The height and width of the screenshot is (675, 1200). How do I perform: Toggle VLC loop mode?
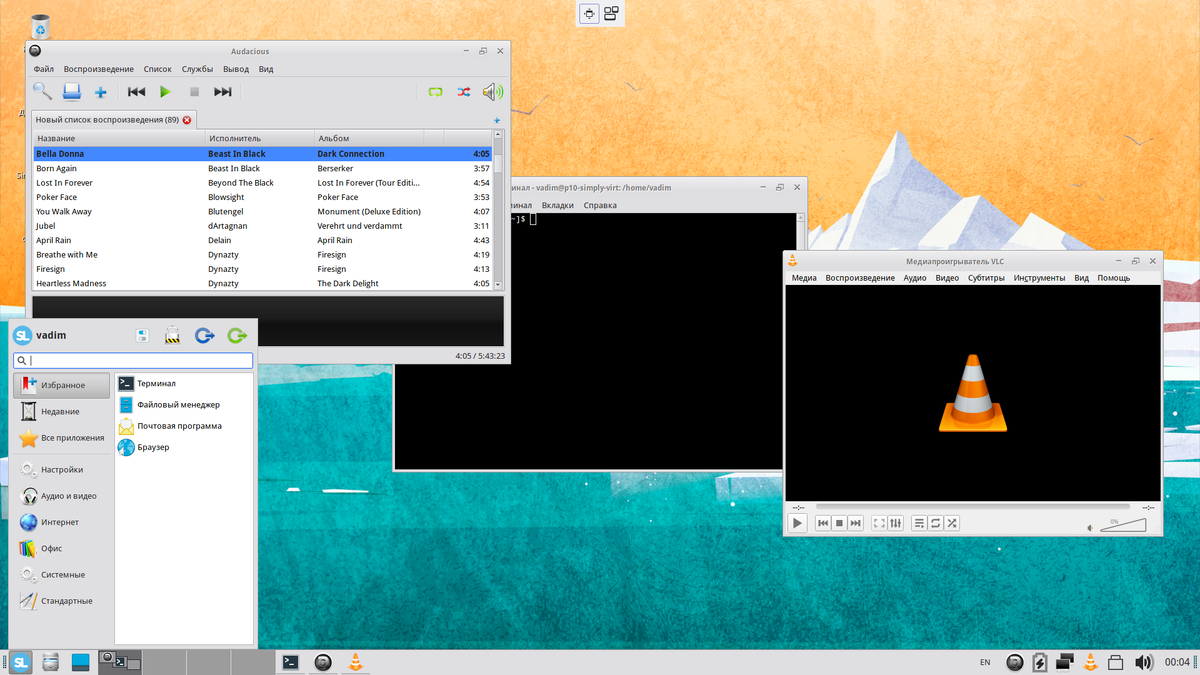935,523
